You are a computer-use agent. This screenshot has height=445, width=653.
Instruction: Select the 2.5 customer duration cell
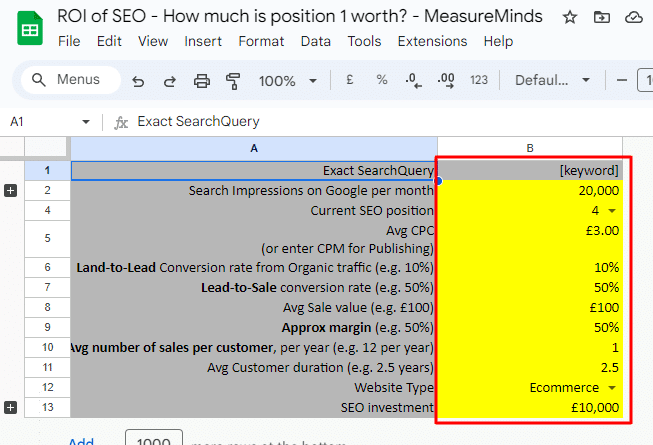tap(530, 368)
